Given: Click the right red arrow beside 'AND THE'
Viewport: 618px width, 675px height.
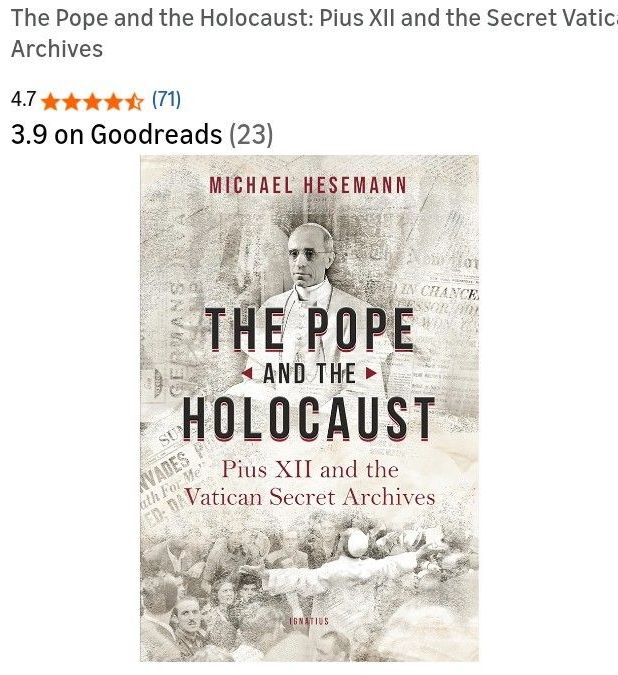Looking at the screenshot, I should (371, 373).
